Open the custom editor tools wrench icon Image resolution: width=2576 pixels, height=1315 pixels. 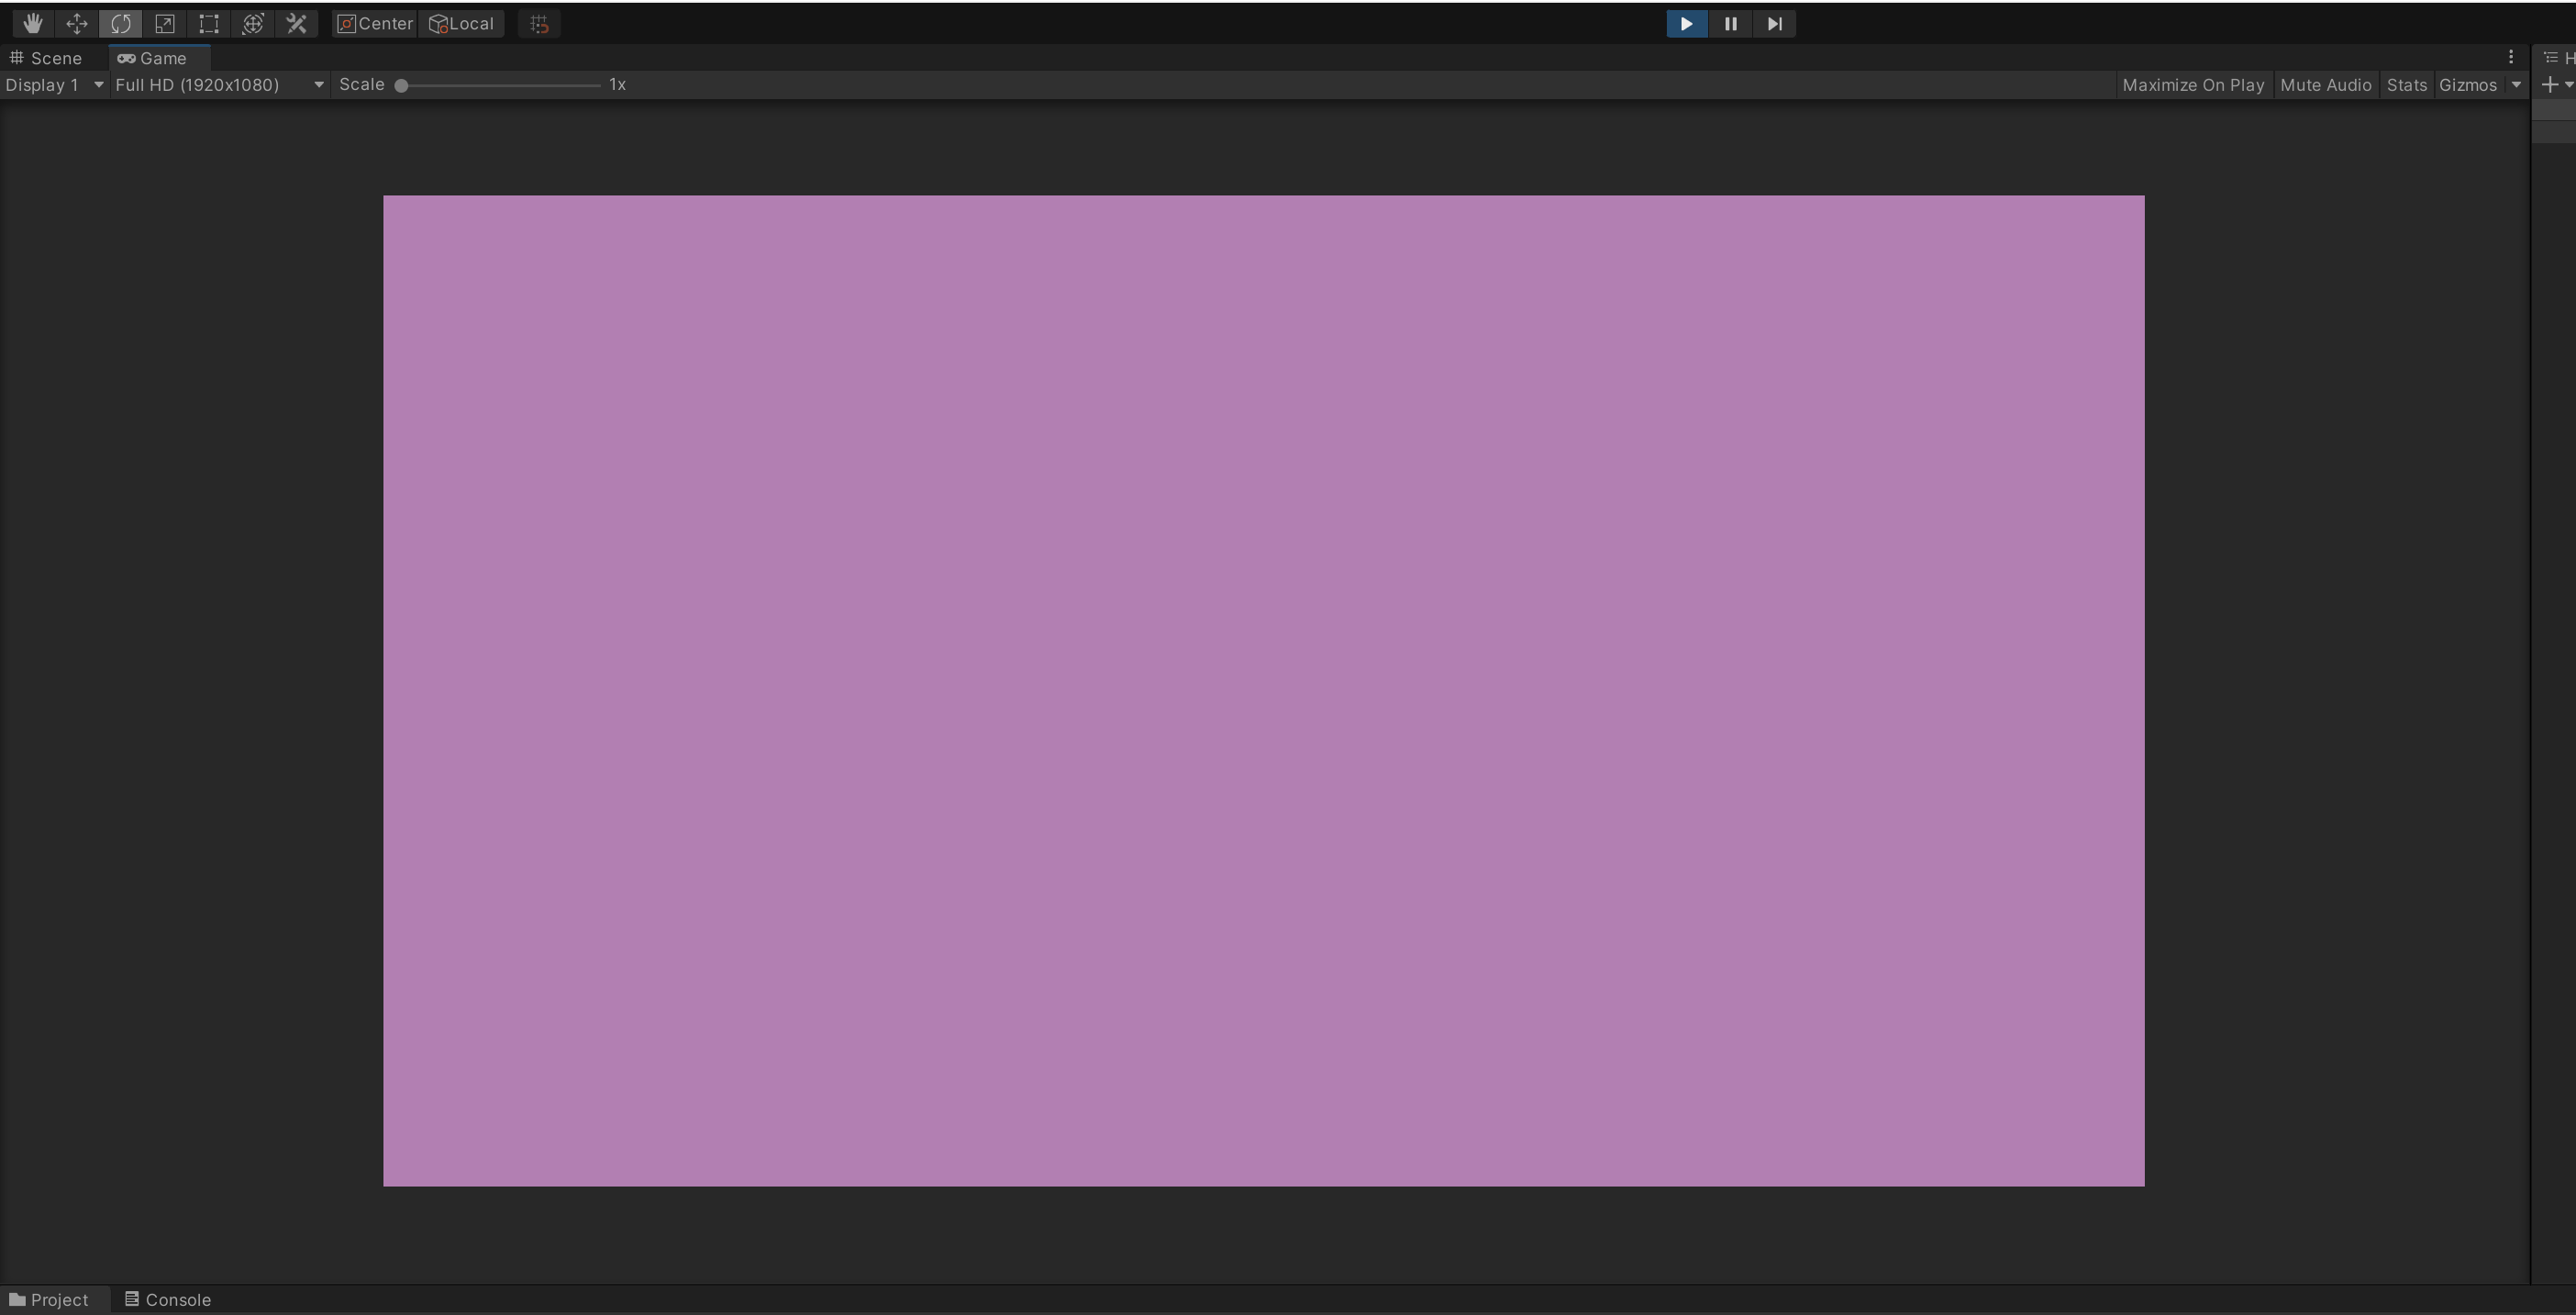point(295,23)
